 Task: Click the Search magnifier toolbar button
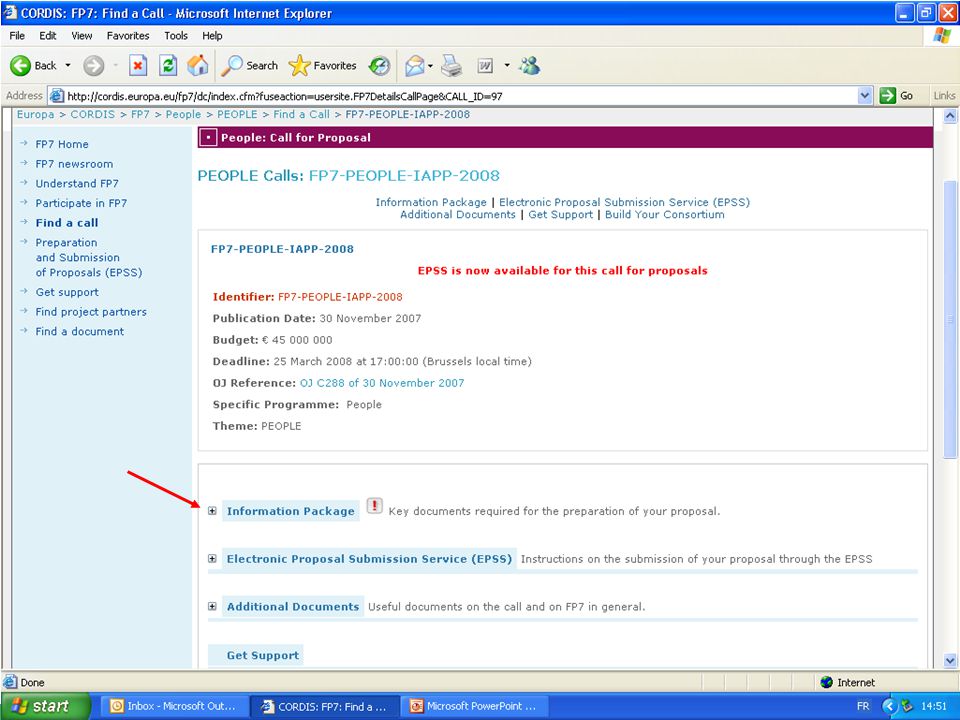[249, 66]
